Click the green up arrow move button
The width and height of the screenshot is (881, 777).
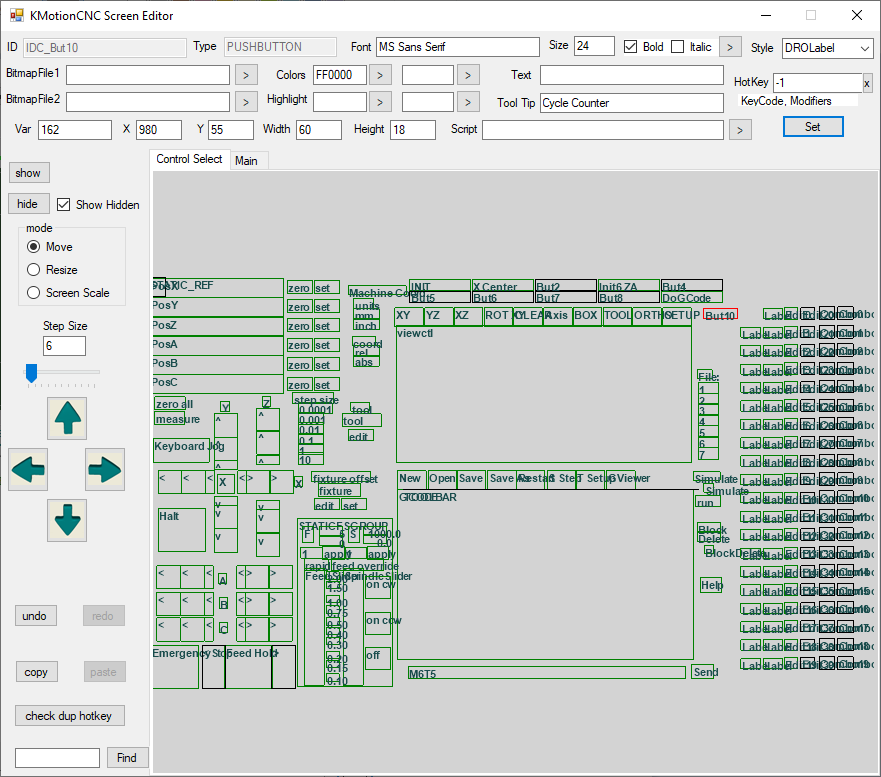click(x=67, y=418)
